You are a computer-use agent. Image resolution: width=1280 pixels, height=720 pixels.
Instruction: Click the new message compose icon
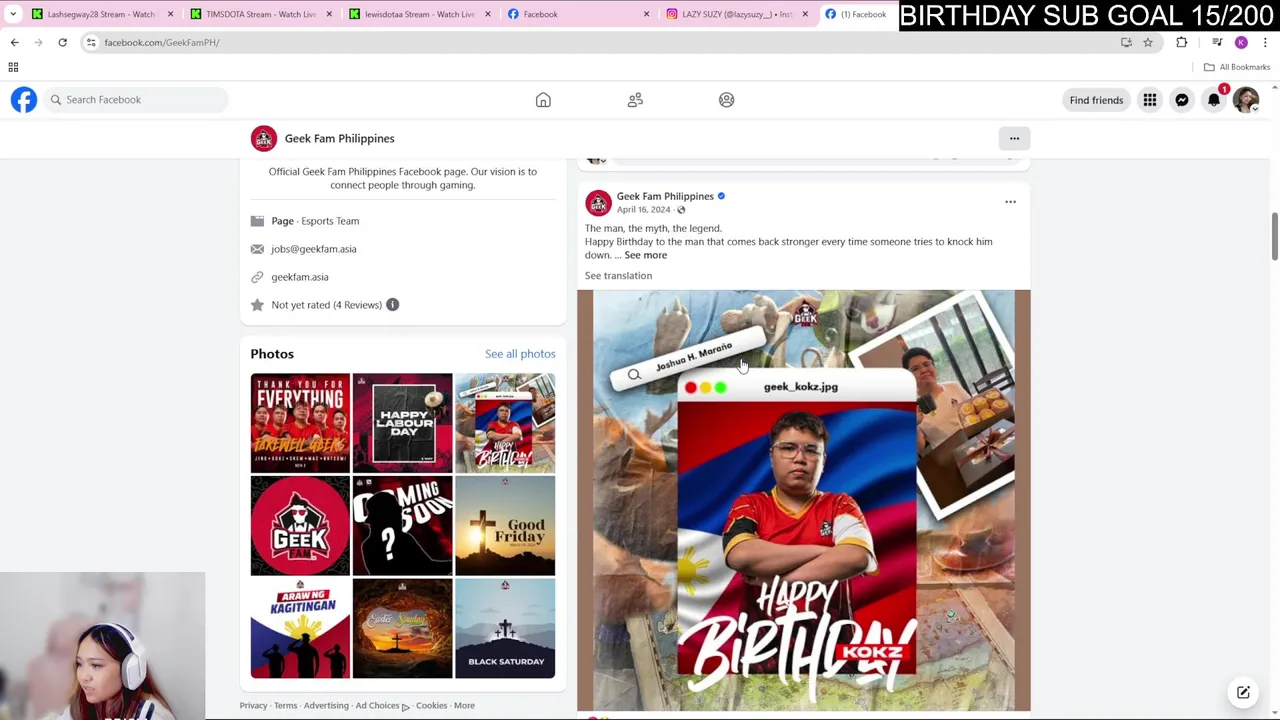(x=1243, y=692)
